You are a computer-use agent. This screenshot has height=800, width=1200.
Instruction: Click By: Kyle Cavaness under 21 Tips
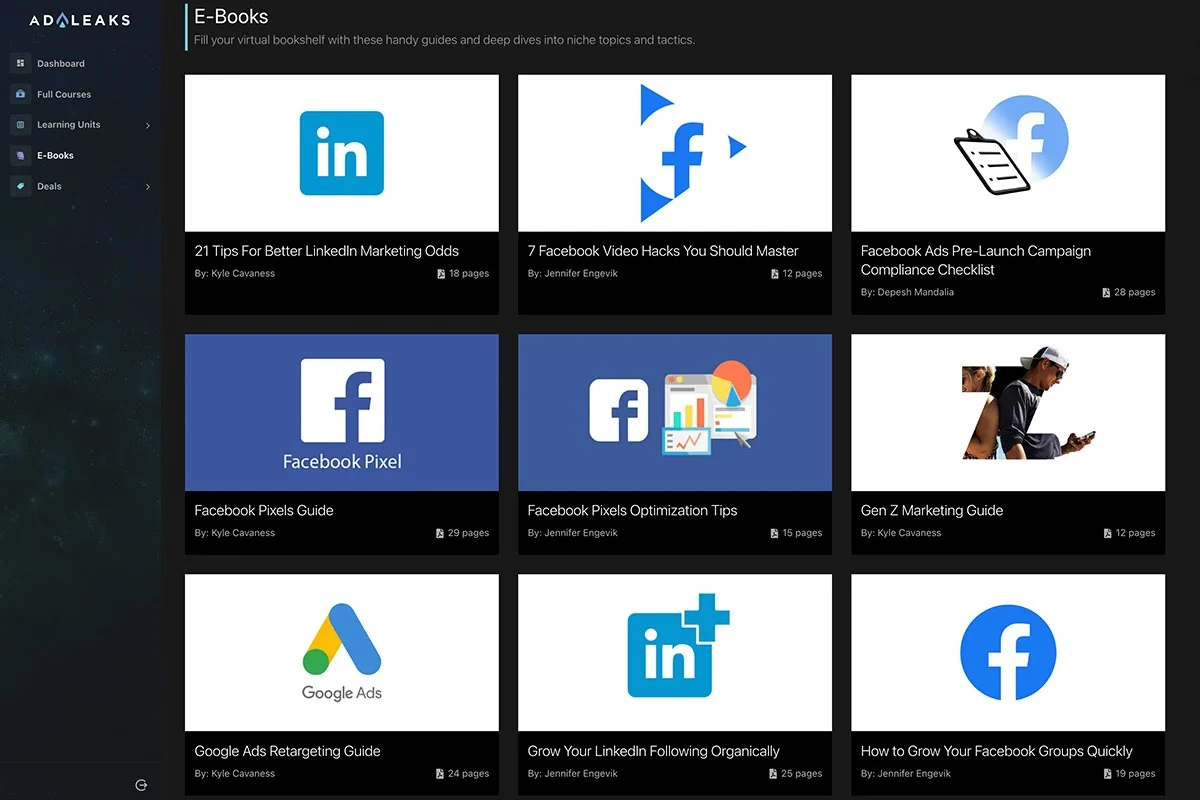pos(234,273)
